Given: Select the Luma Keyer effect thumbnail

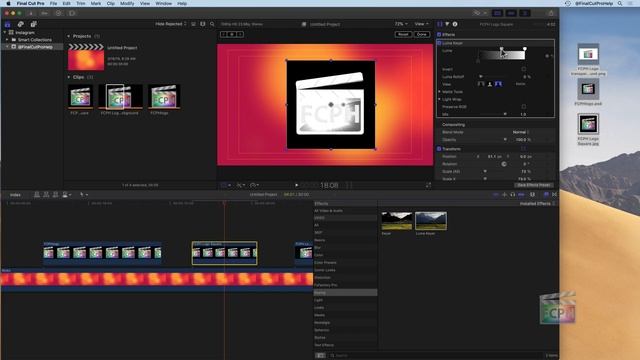Looking at the screenshot, I should coord(431,221).
